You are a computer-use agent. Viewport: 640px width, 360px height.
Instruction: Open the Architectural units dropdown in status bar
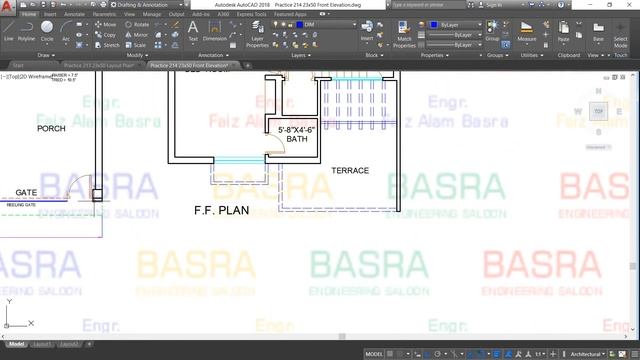[587, 354]
